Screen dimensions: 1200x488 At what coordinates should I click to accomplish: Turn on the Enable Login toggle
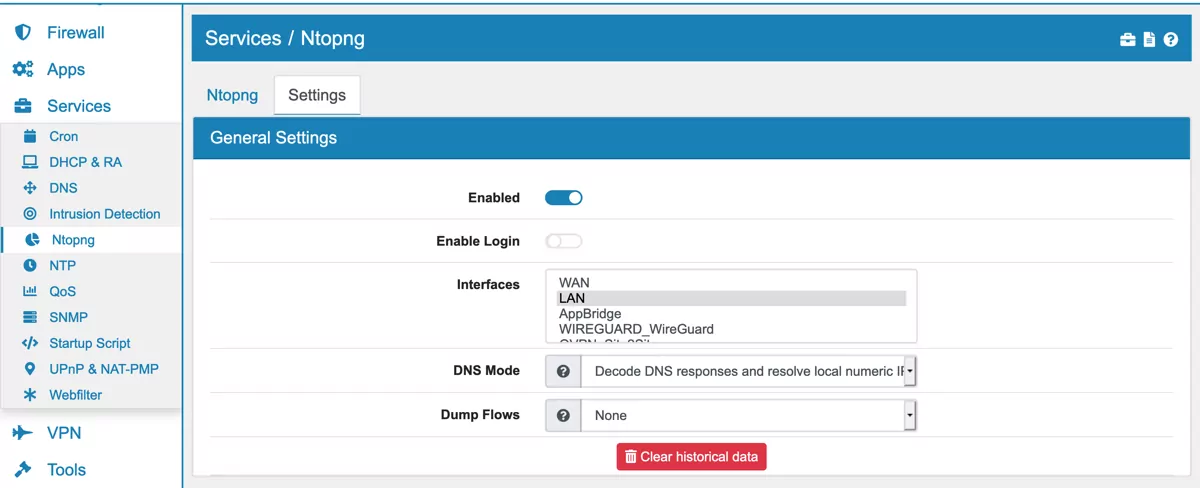click(563, 241)
